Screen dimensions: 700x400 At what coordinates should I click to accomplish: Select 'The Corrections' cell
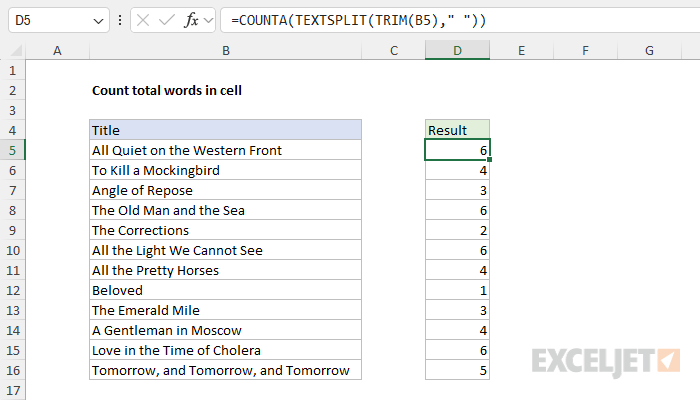click(225, 230)
